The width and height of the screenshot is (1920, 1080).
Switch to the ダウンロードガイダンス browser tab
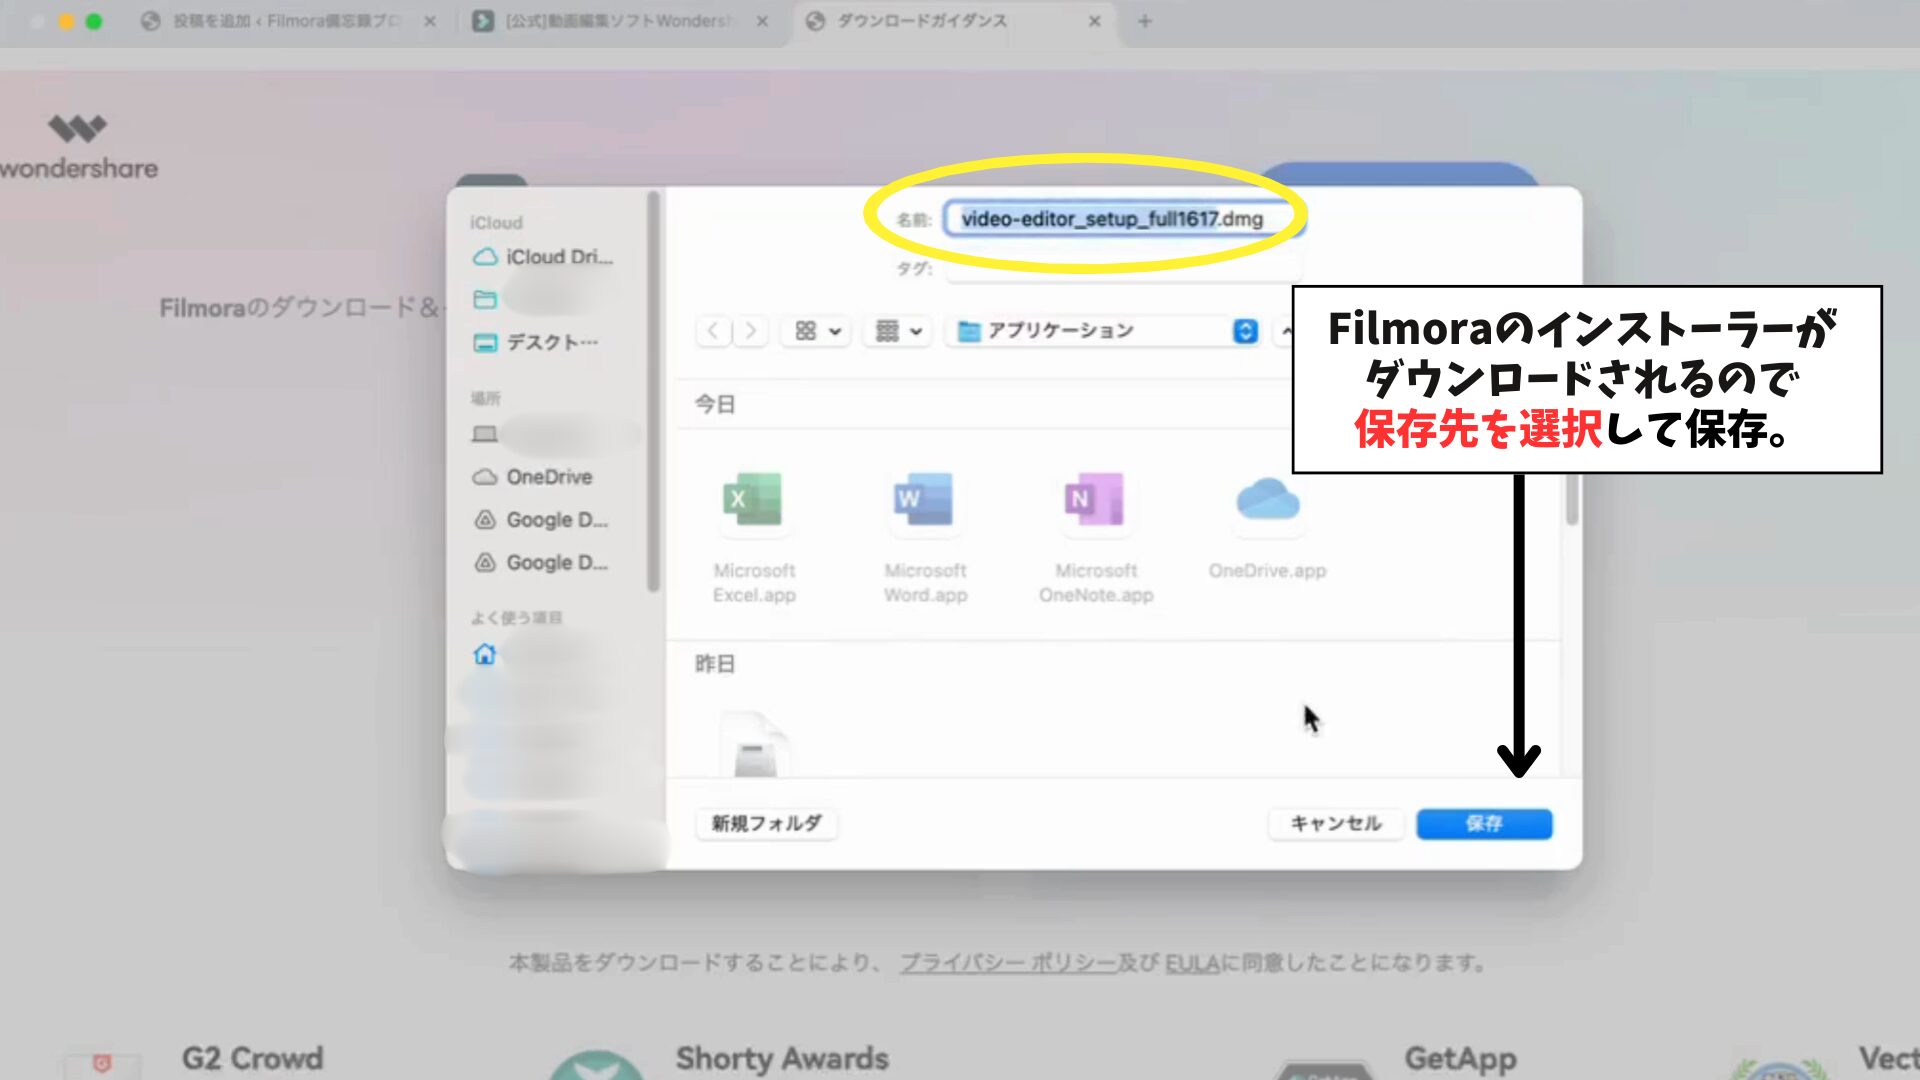pos(921,21)
